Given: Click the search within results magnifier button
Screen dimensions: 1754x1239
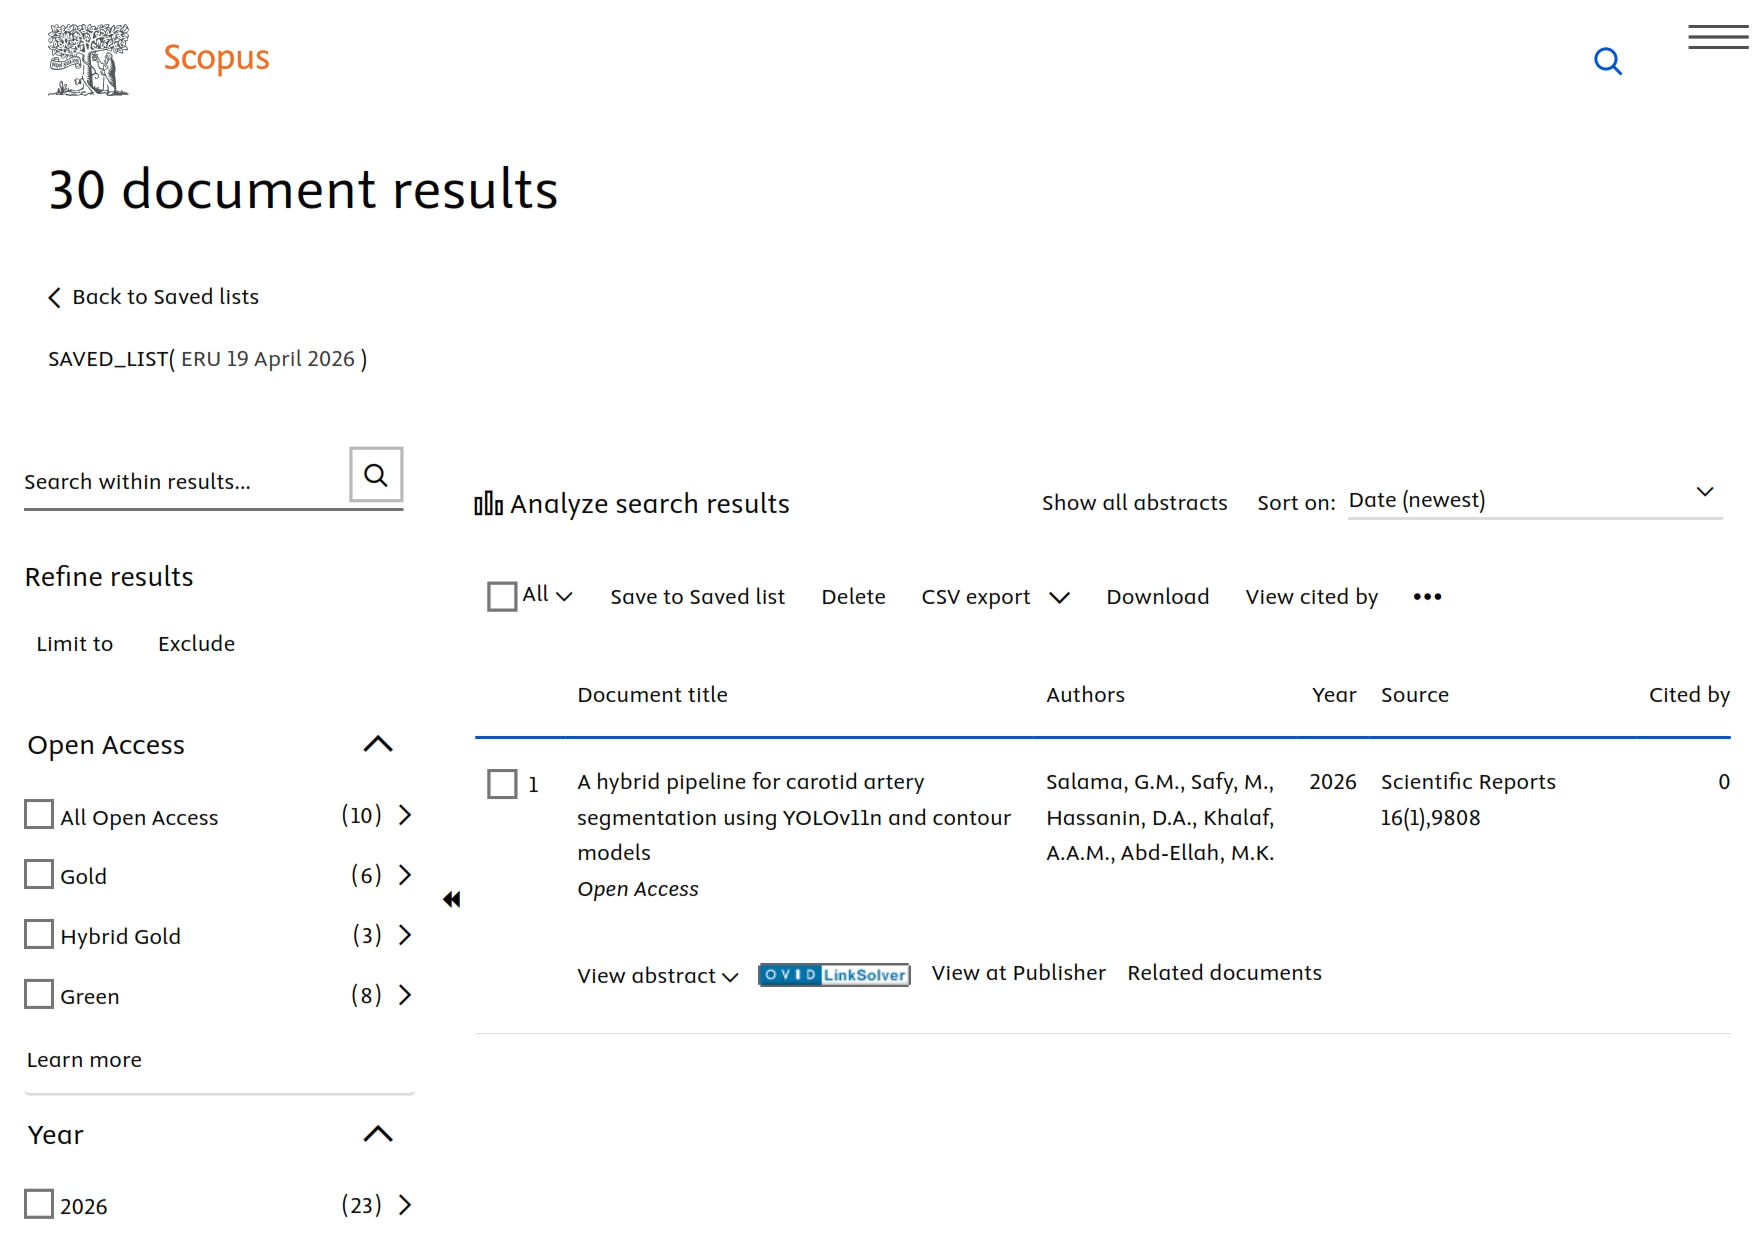Looking at the screenshot, I should point(376,475).
